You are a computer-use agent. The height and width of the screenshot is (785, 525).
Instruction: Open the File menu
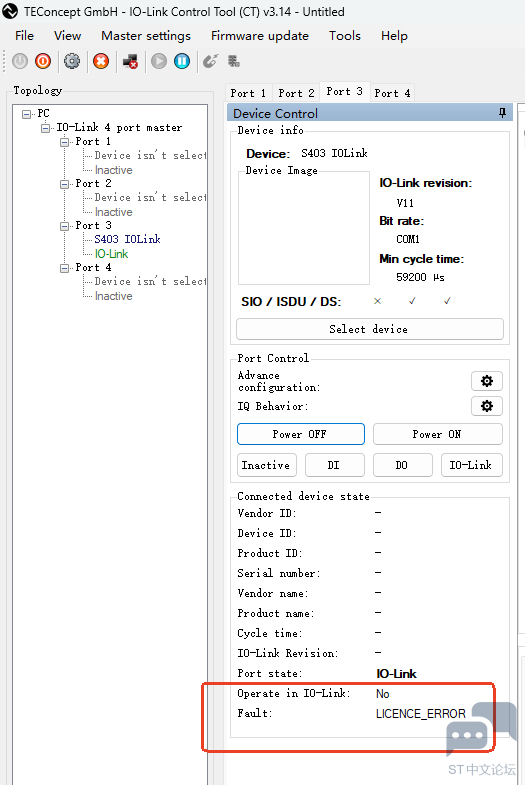pos(25,36)
